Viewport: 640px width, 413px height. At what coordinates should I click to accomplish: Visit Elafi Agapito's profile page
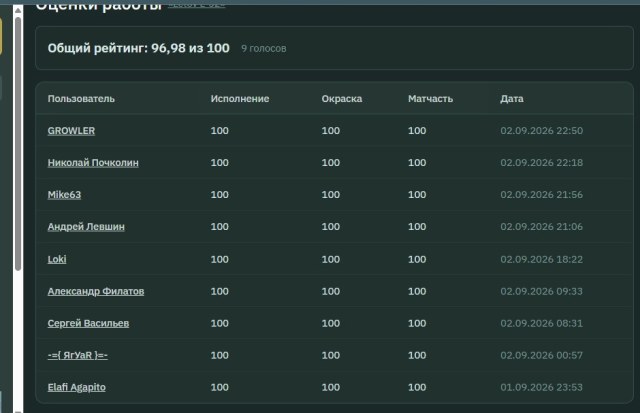(76, 387)
